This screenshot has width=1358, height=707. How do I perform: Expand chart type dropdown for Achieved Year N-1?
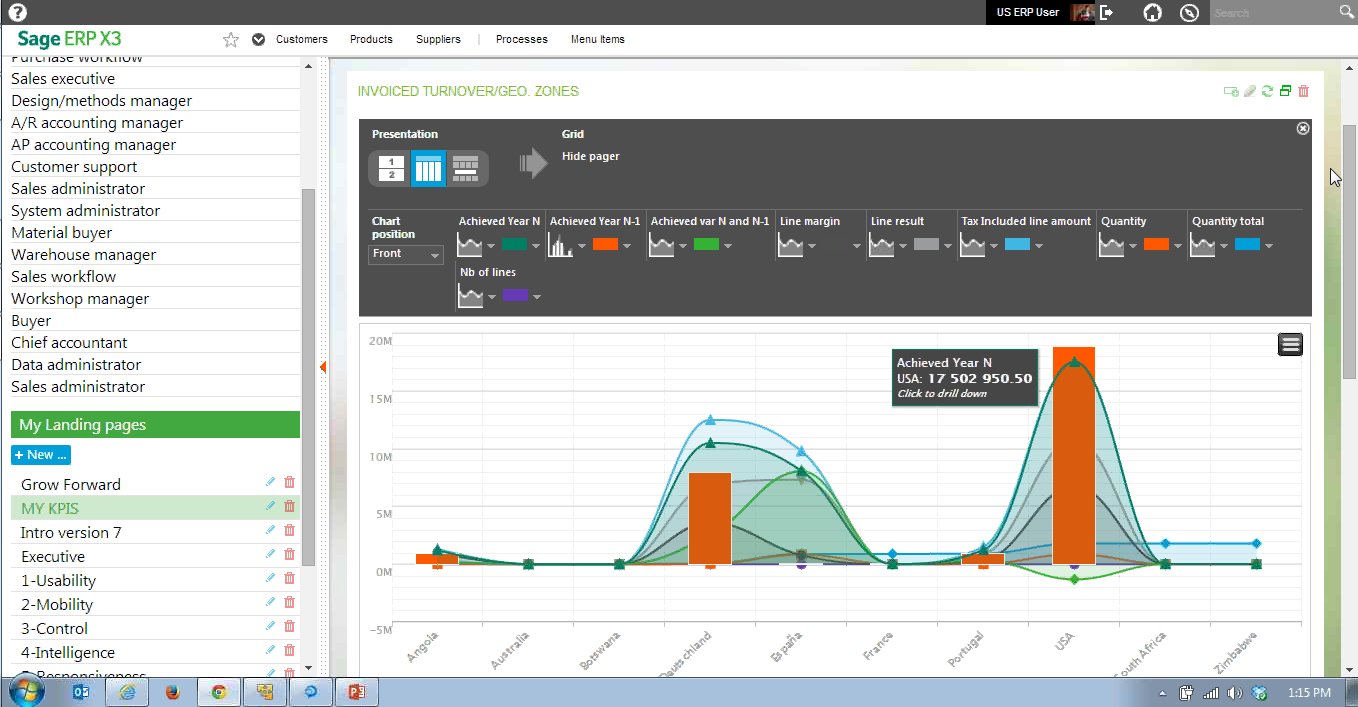click(582, 245)
